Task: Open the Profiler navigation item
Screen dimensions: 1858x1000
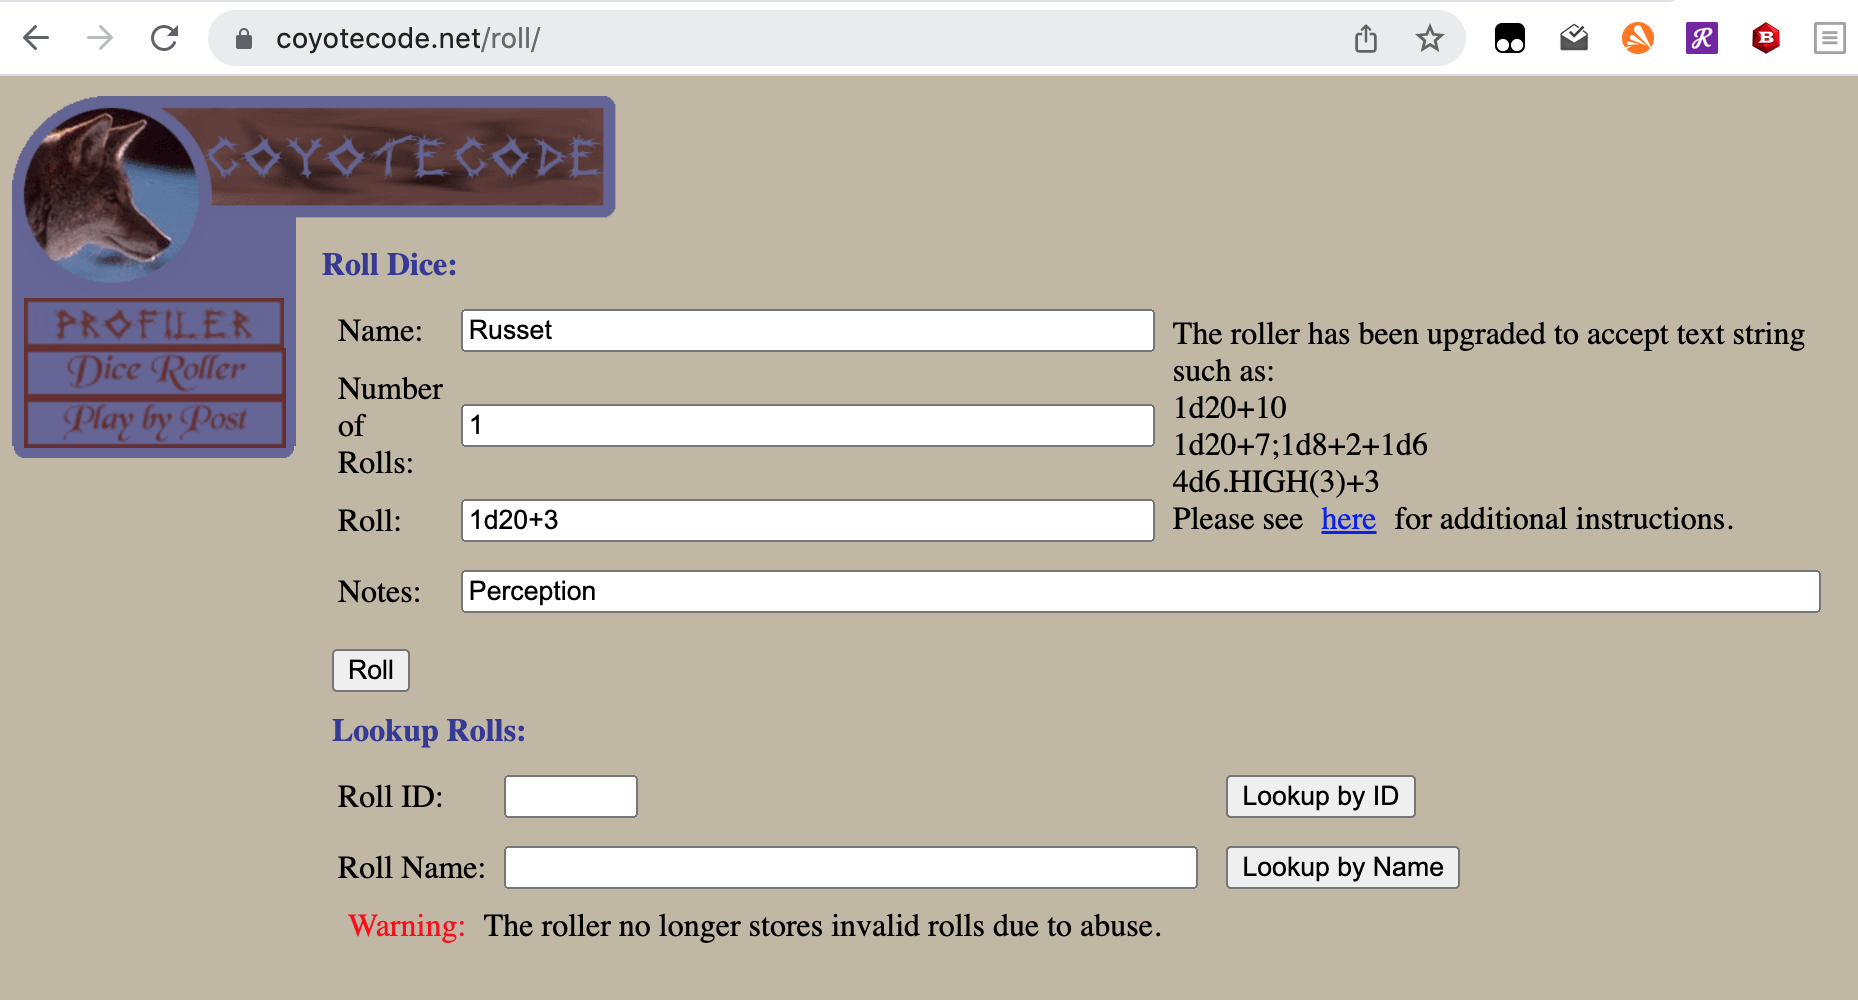Action: pos(154,323)
